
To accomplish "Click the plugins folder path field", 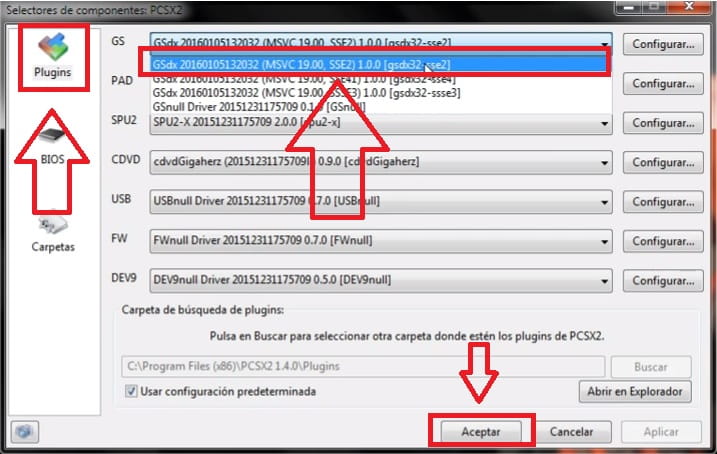I will pos(363,366).
